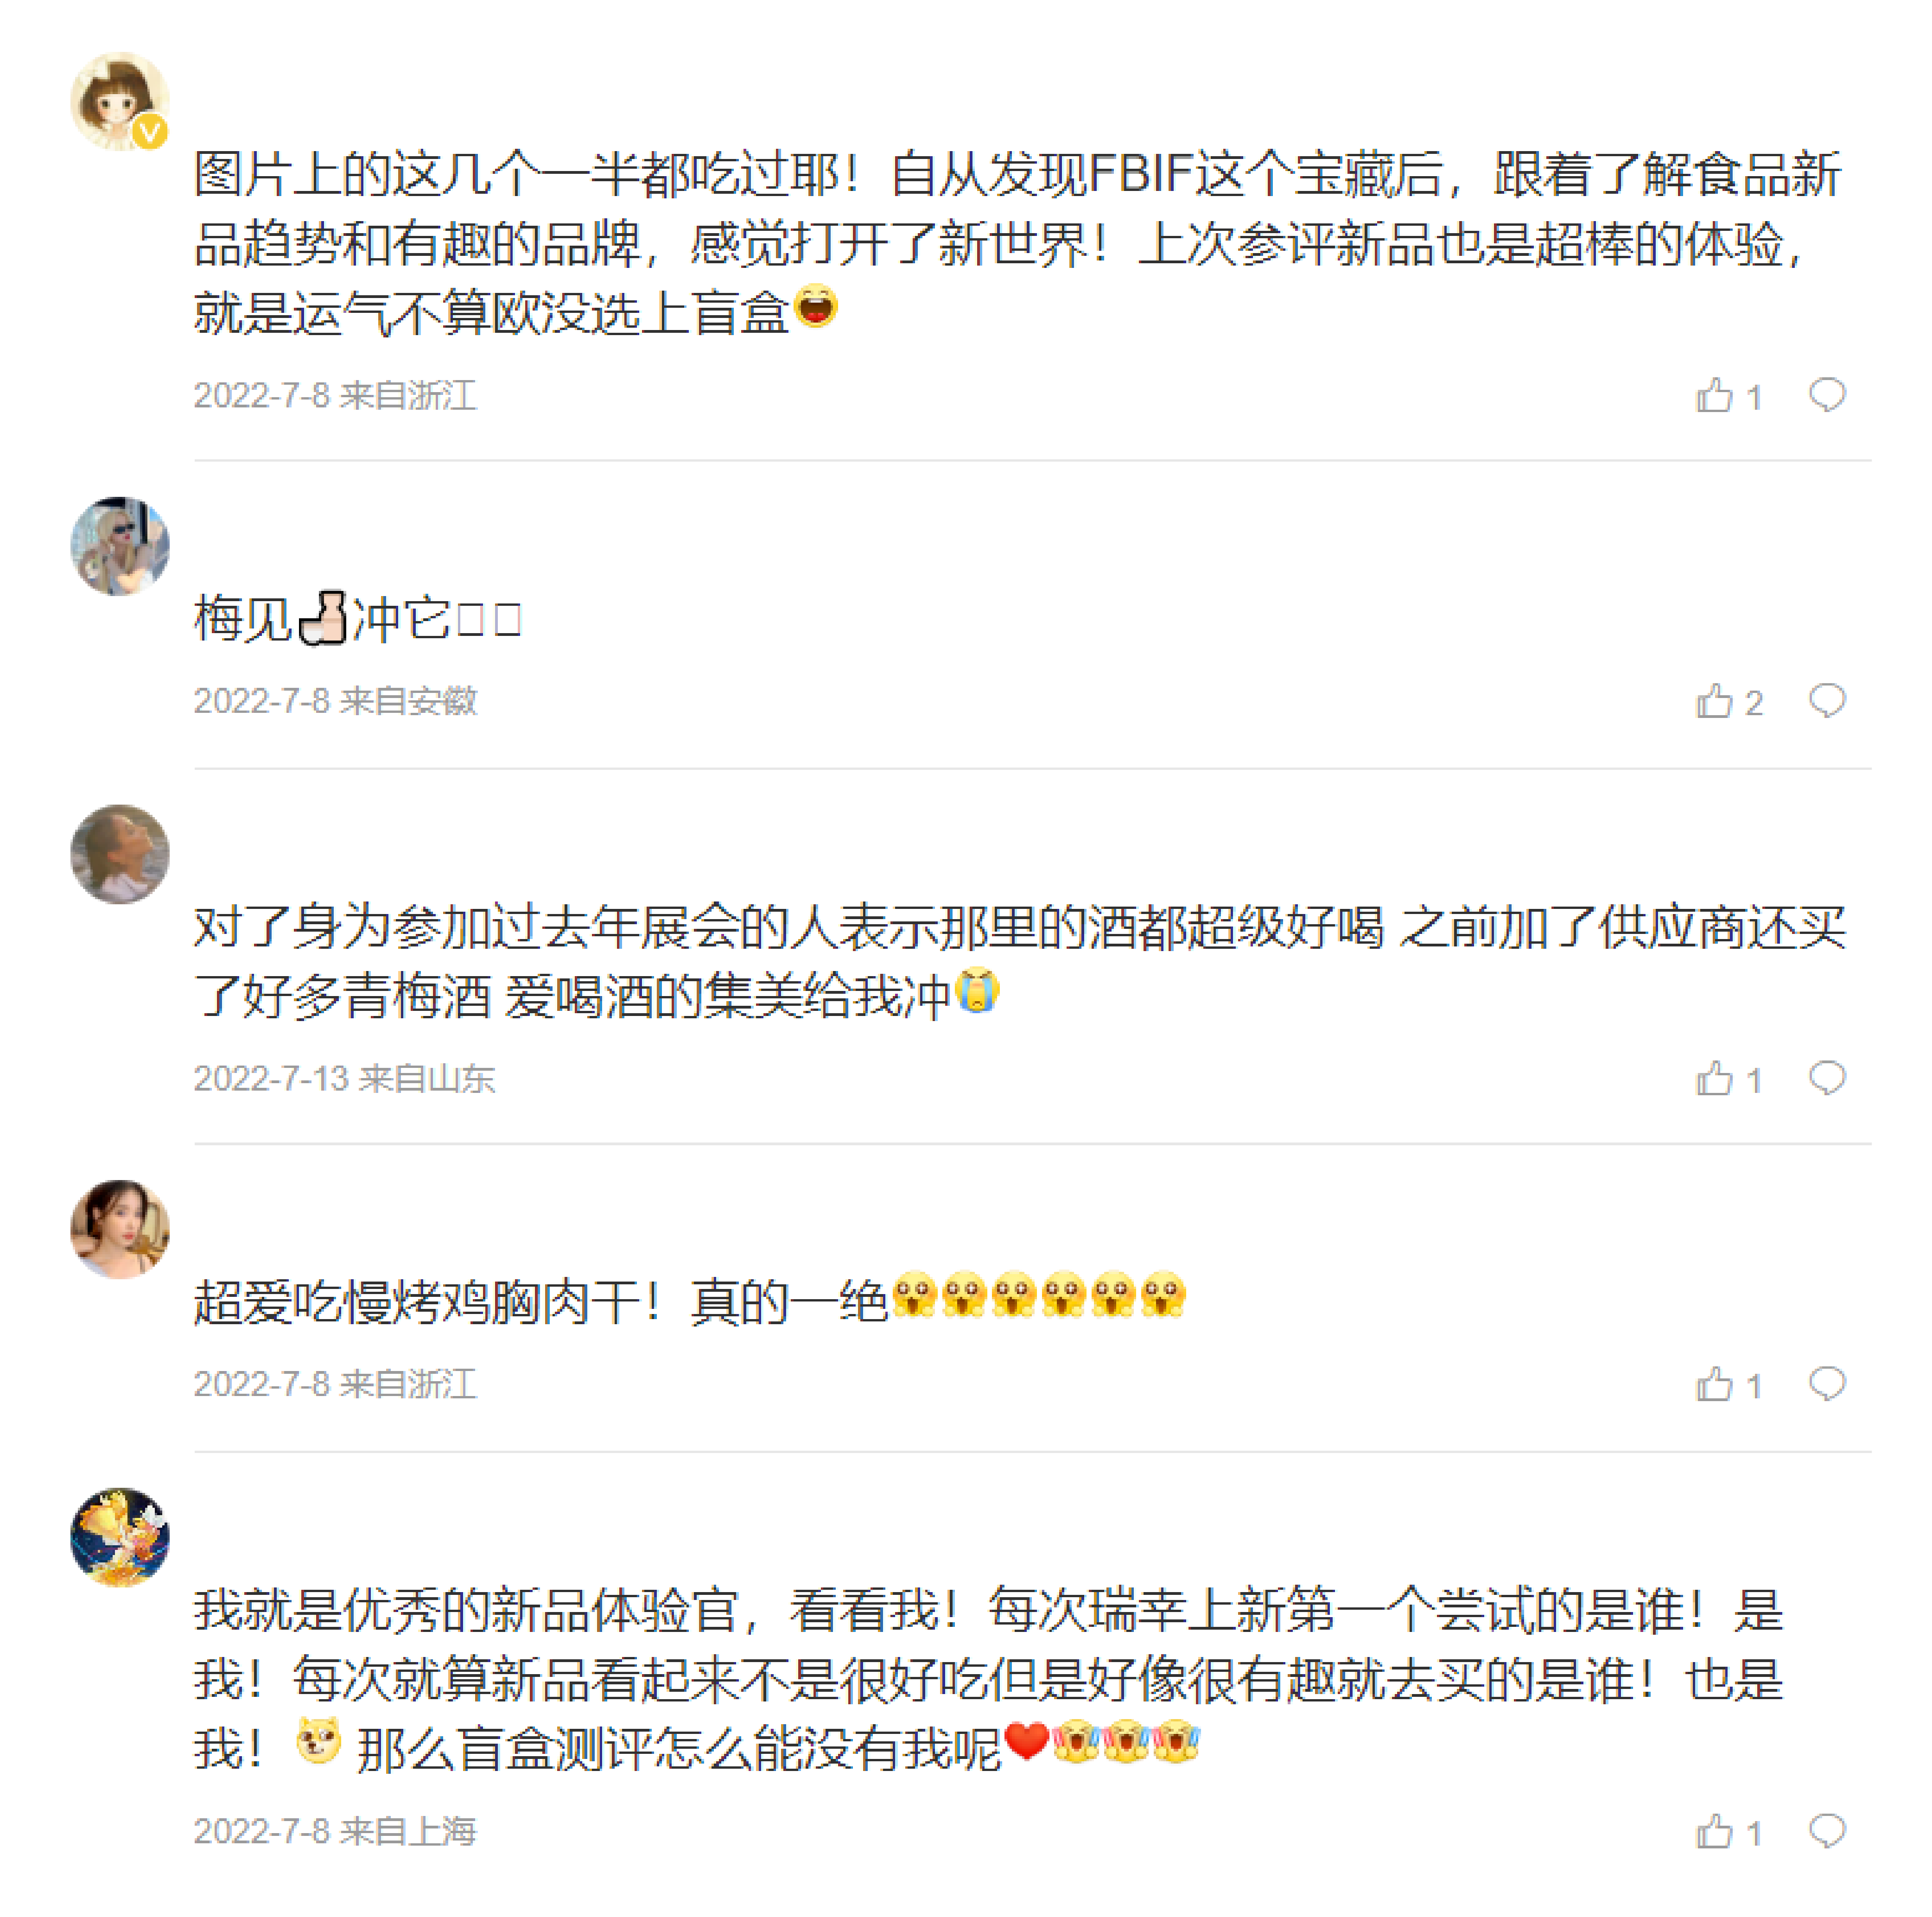Reply to the 青梅酒 comment from 山东
1932x1917 pixels.
click(1826, 1078)
